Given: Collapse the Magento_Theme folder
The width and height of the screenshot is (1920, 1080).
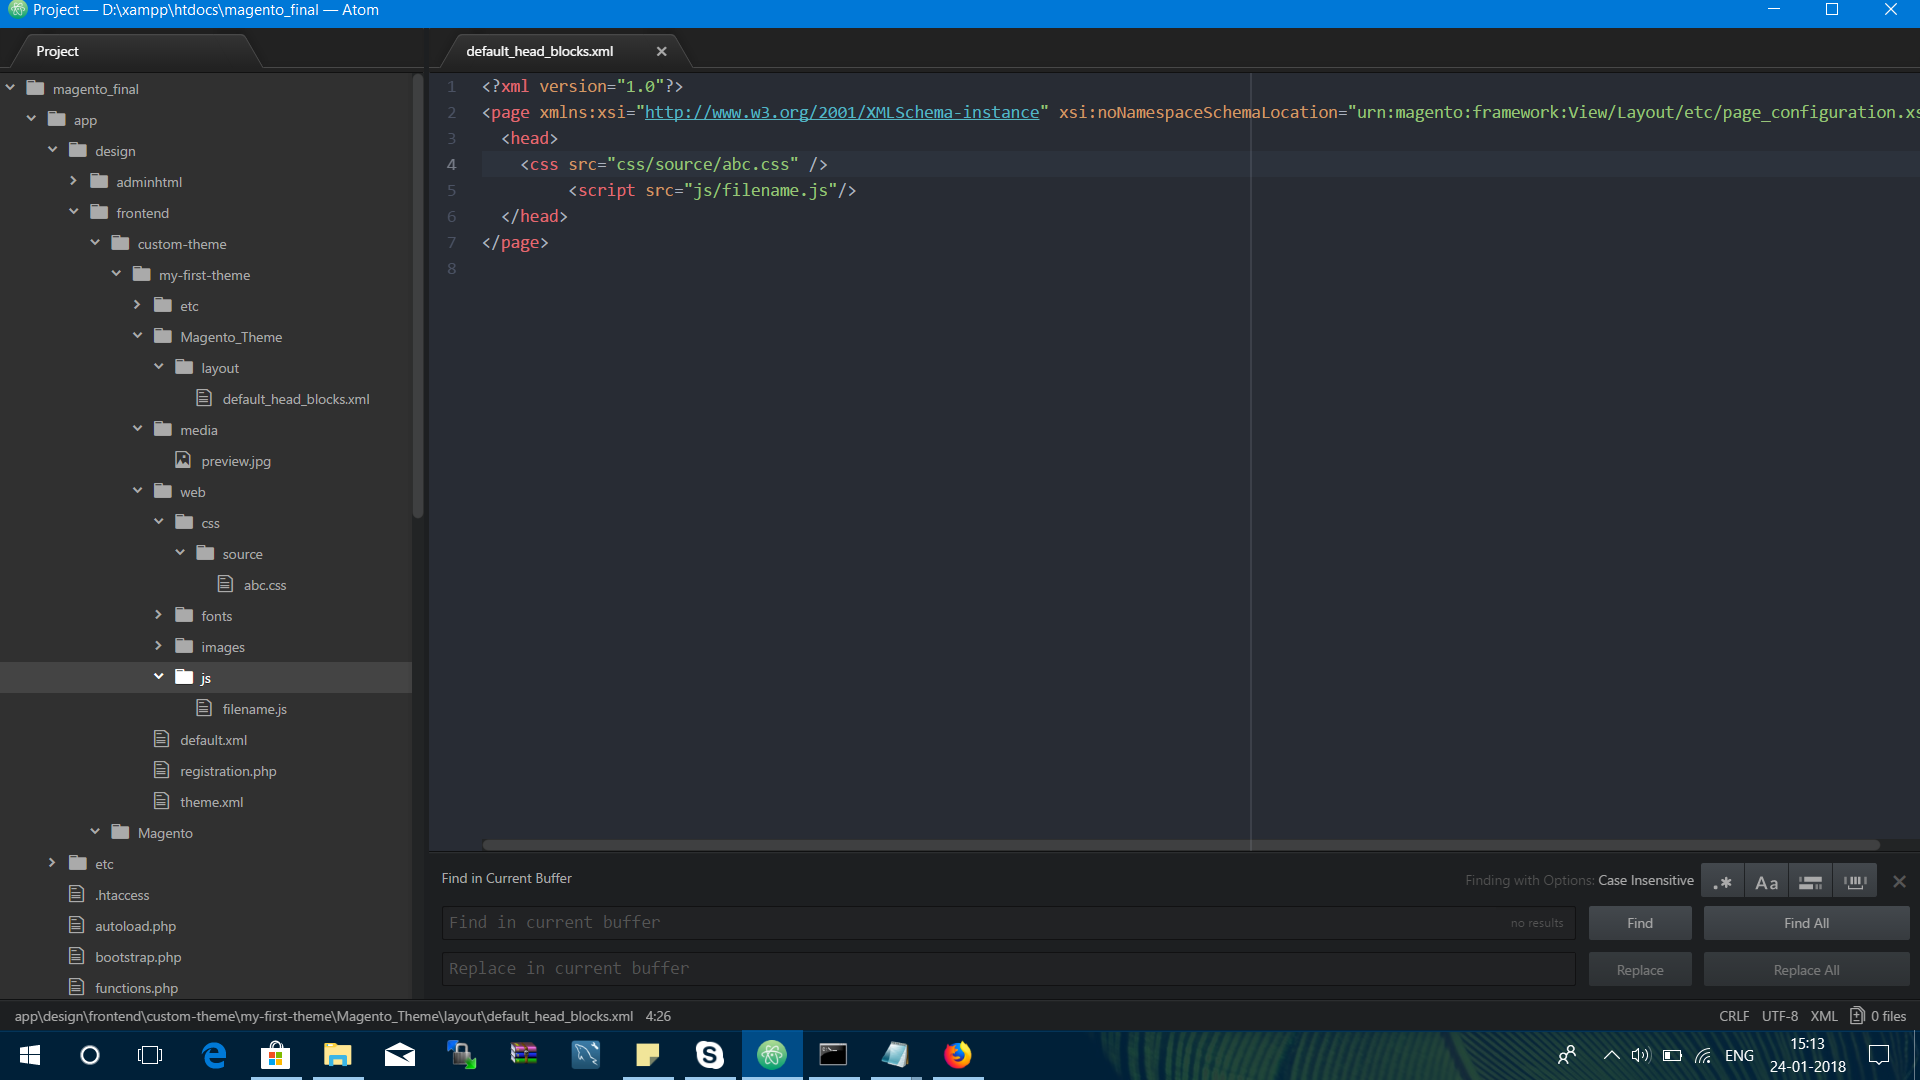Looking at the screenshot, I should click(137, 336).
